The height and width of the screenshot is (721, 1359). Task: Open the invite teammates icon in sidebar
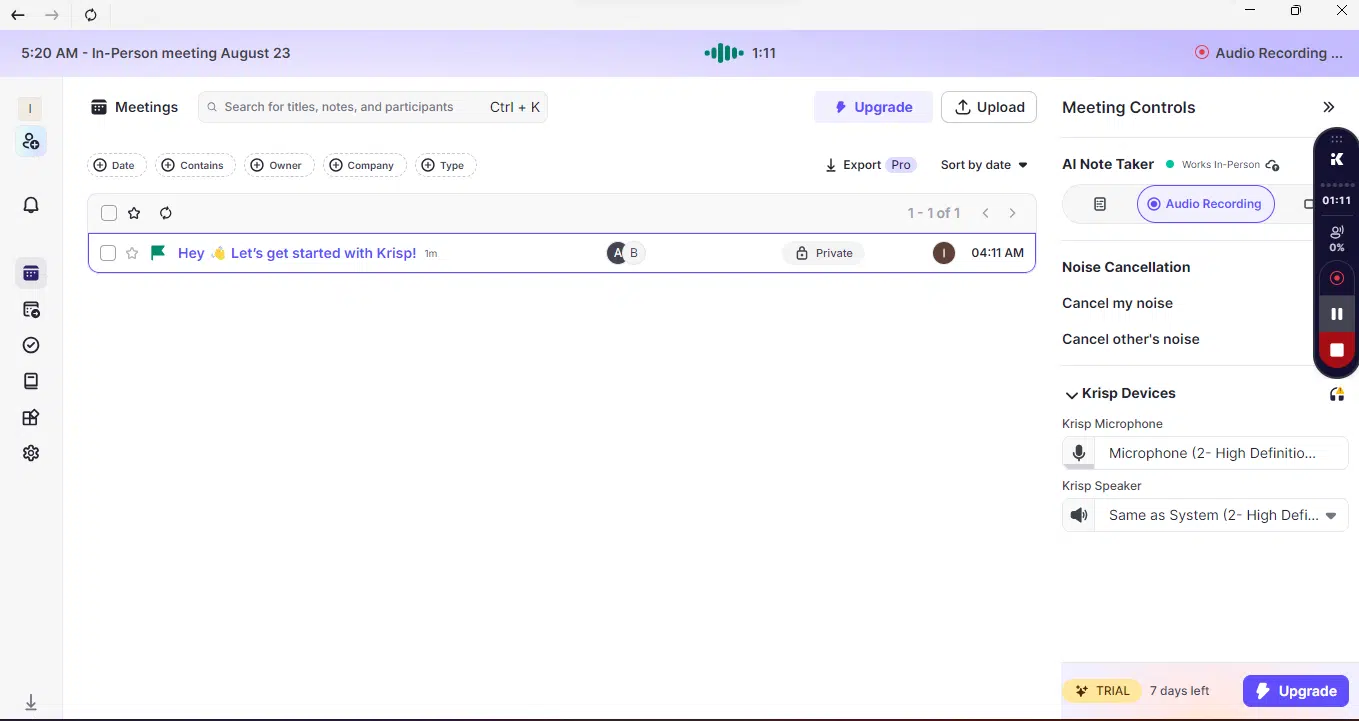coord(31,141)
